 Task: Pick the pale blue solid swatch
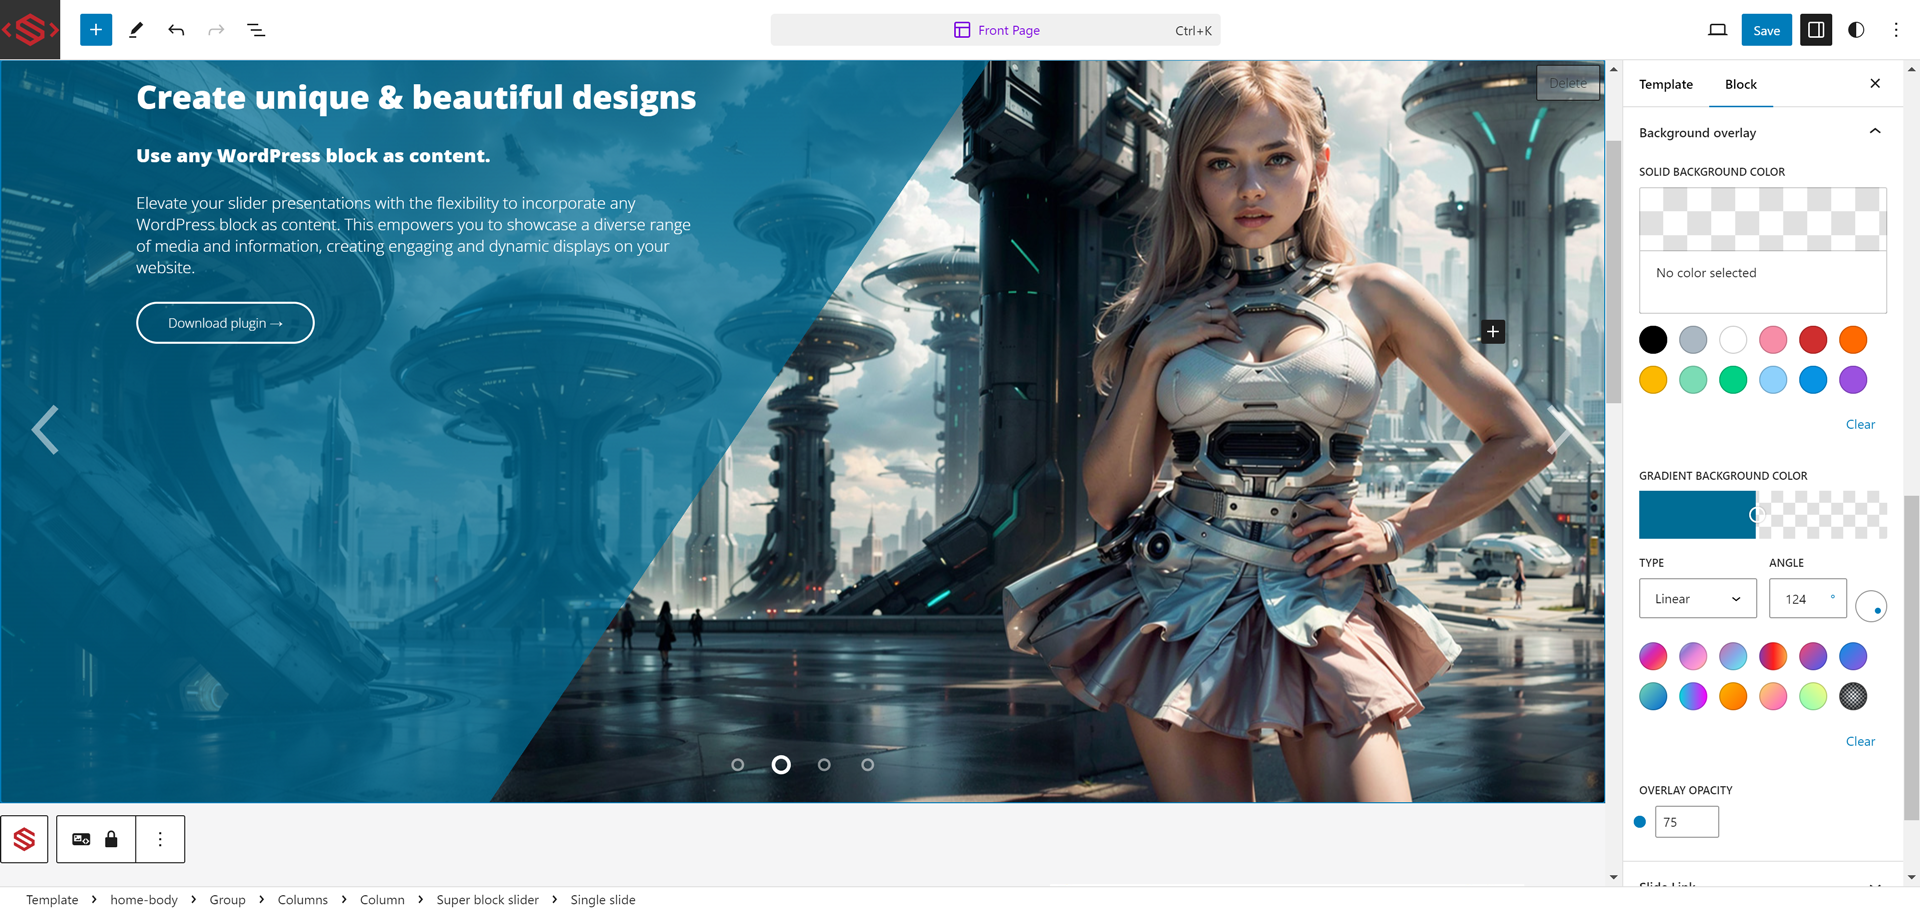tap(1773, 380)
